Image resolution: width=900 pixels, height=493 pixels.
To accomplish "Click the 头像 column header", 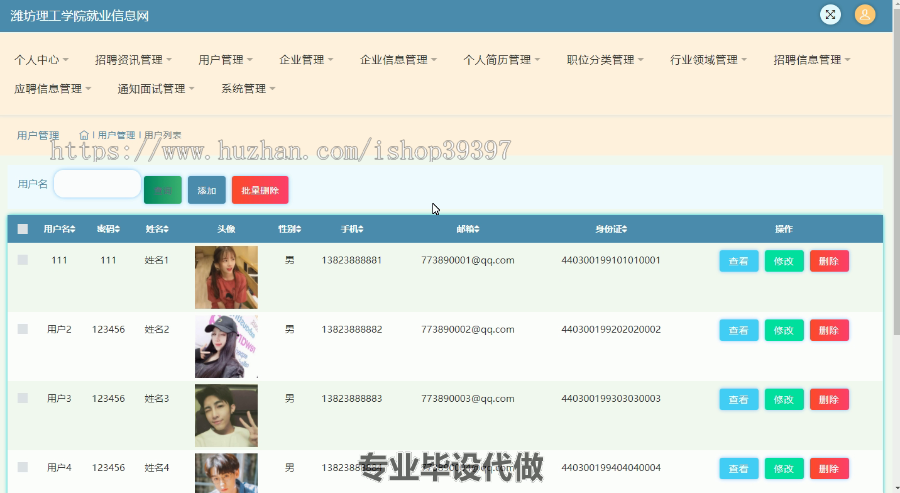I will (x=226, y=229).
